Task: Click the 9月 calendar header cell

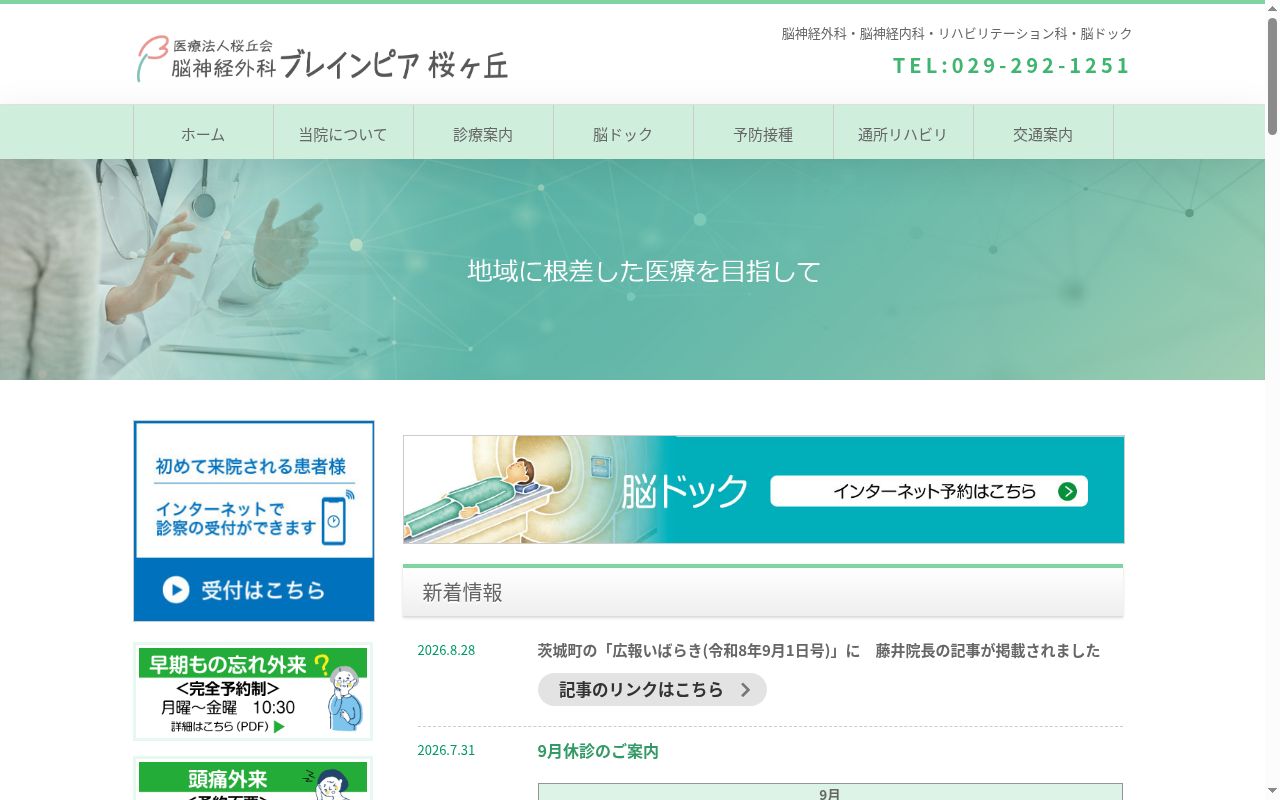Action: pyautogui.click(x=830, y=793)
